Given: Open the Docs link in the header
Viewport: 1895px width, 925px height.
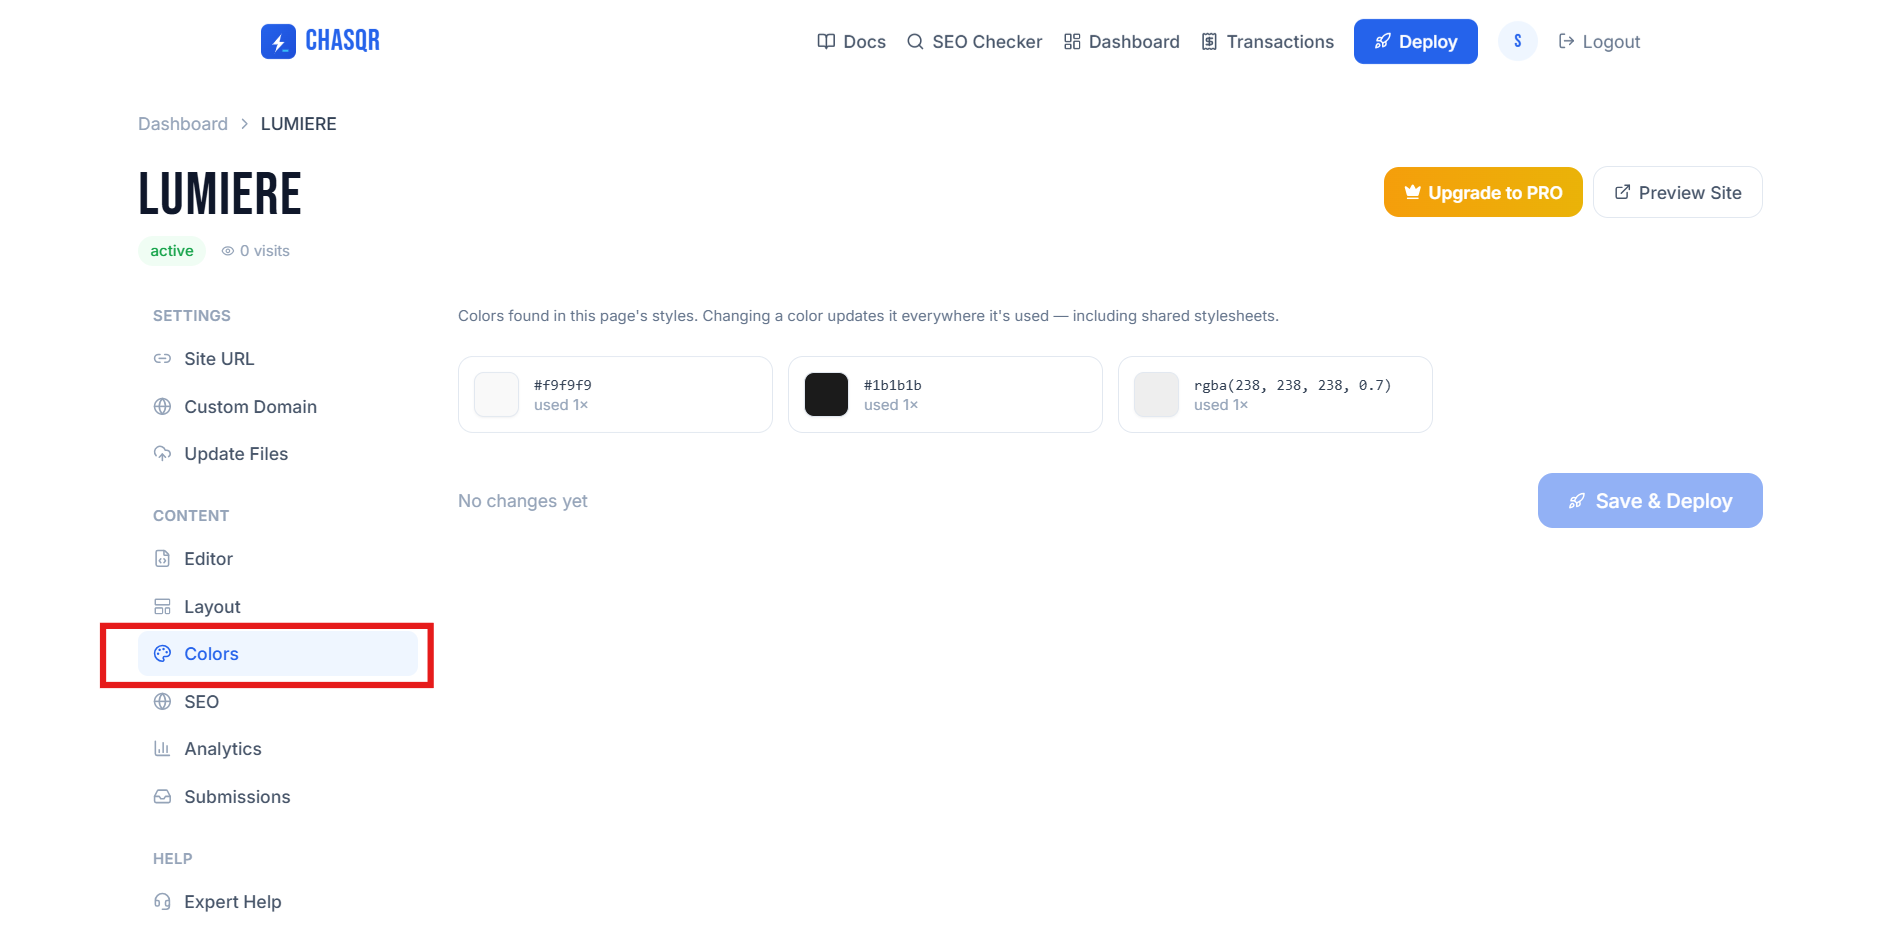Looking at the screenshot, I should (852, 41).
